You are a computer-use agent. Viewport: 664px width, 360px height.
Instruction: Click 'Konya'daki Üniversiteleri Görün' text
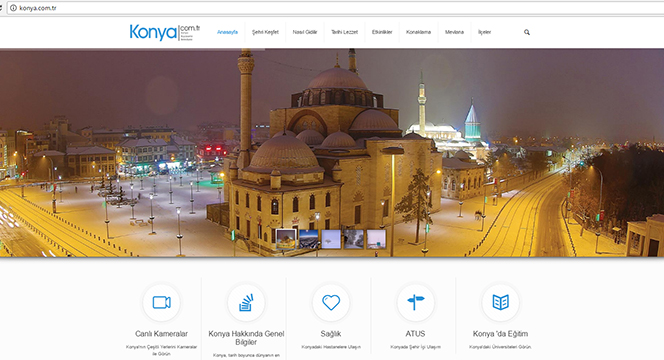click(500, 347)
